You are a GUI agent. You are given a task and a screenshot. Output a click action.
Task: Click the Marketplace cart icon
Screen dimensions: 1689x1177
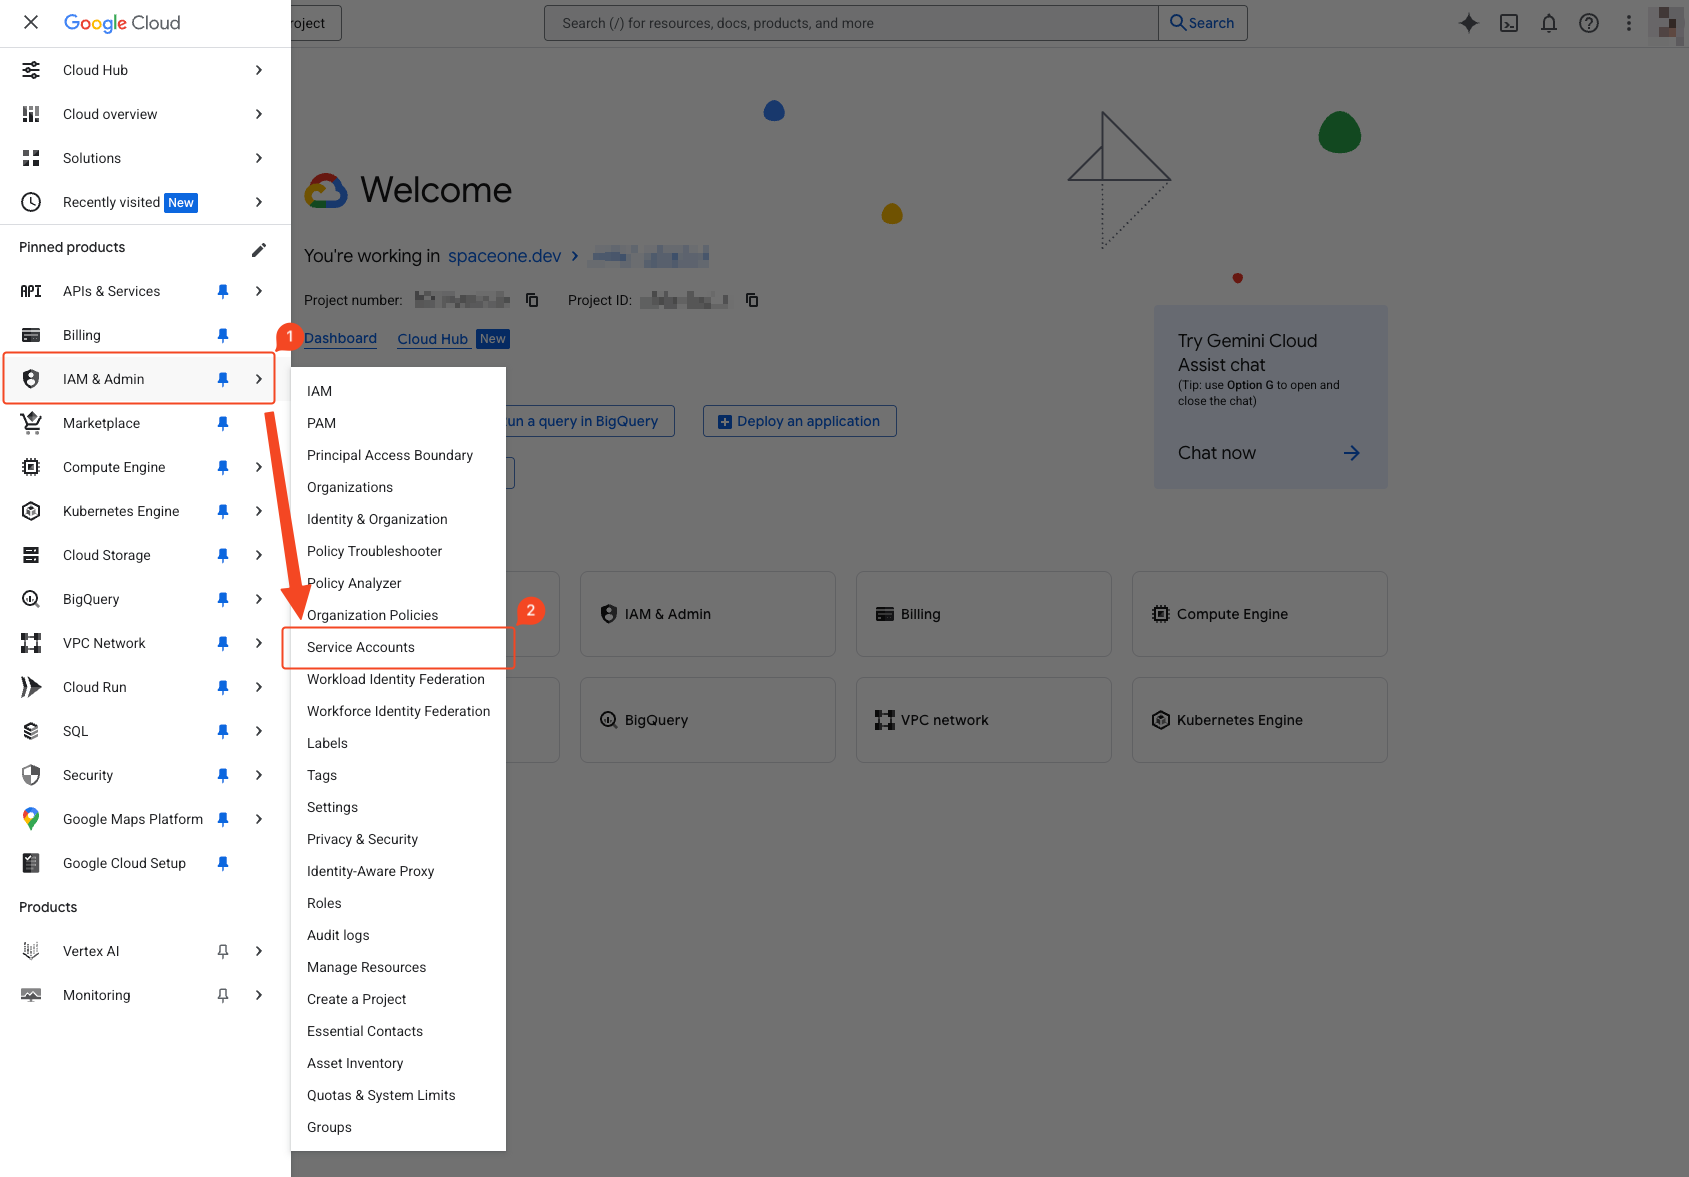click(x=31, y=423)
